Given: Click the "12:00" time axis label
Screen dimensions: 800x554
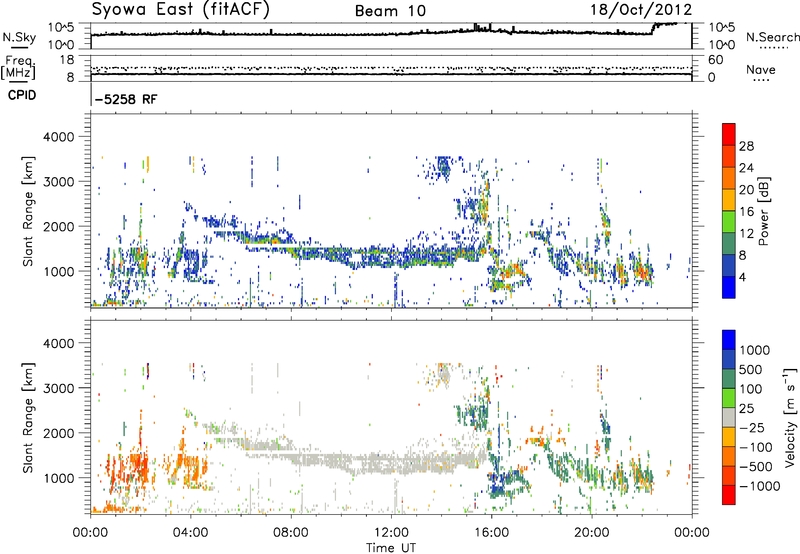Looking at the screenshot, I should coord(391,533).
